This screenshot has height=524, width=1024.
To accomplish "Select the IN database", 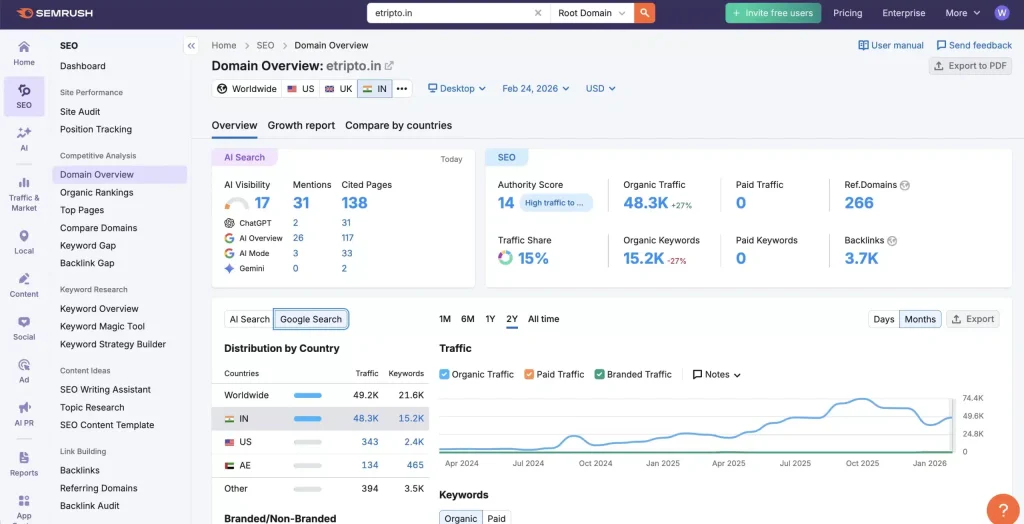I will pyautogui.click(x=375, y=89).
